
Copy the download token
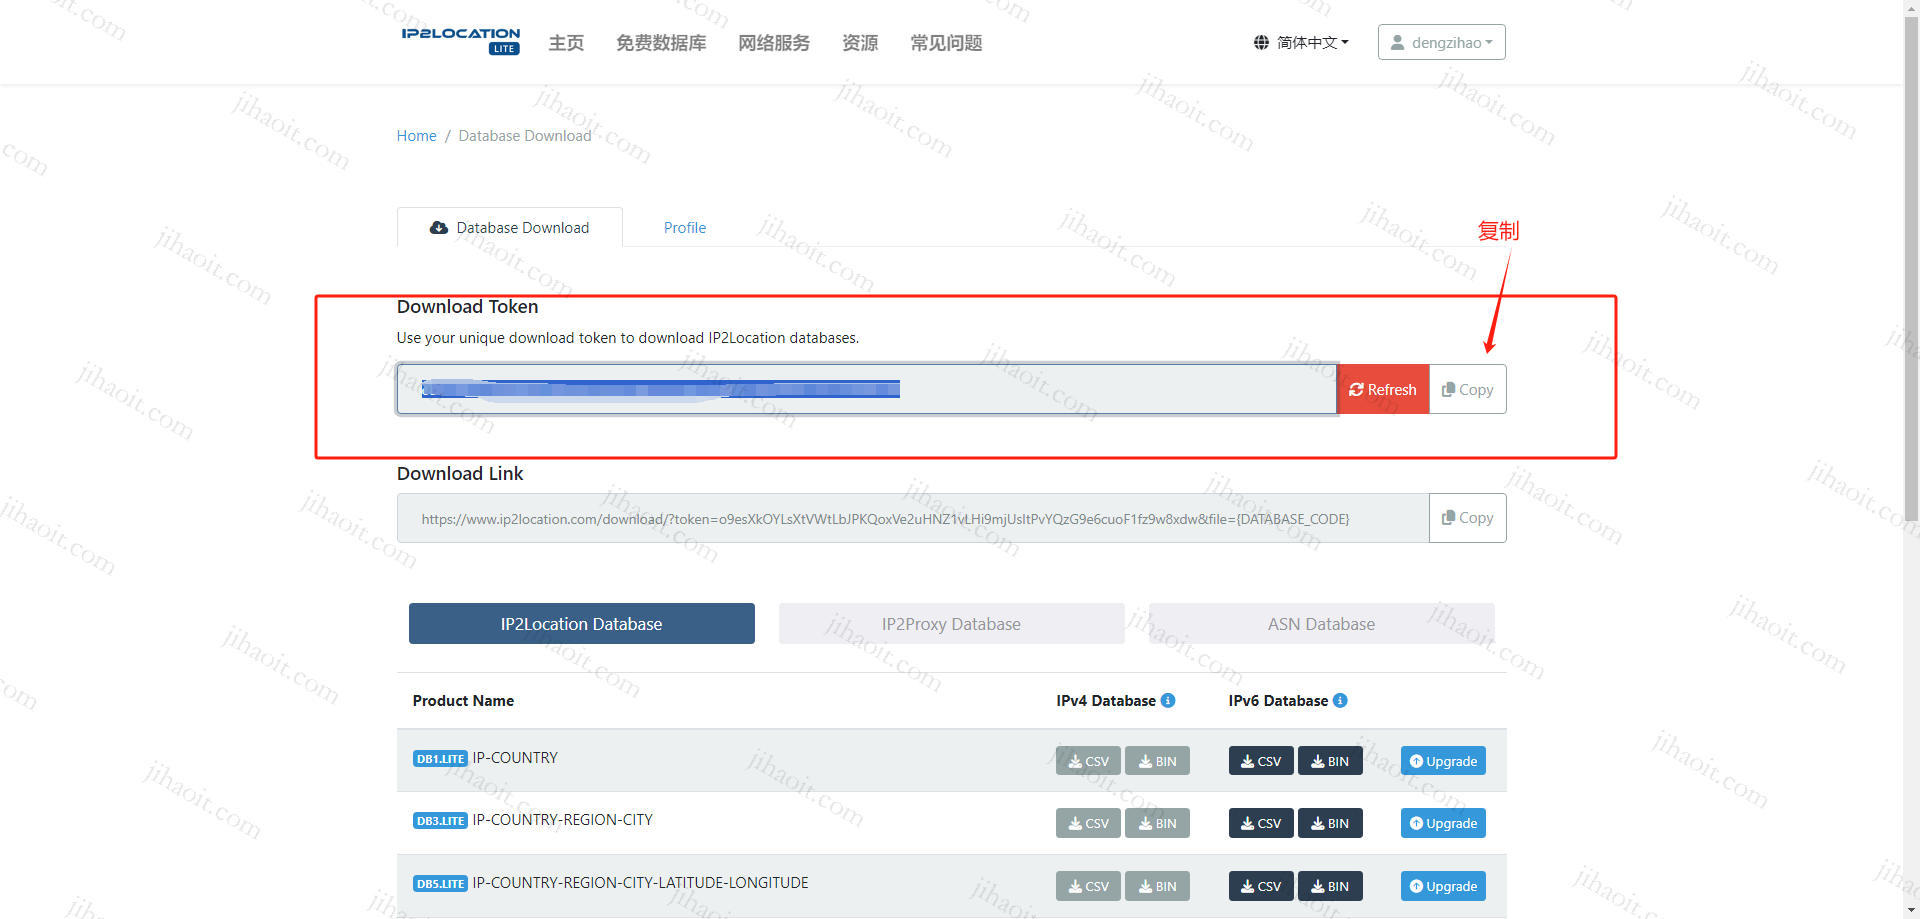pyautogui.click(x=1467, y=389)
